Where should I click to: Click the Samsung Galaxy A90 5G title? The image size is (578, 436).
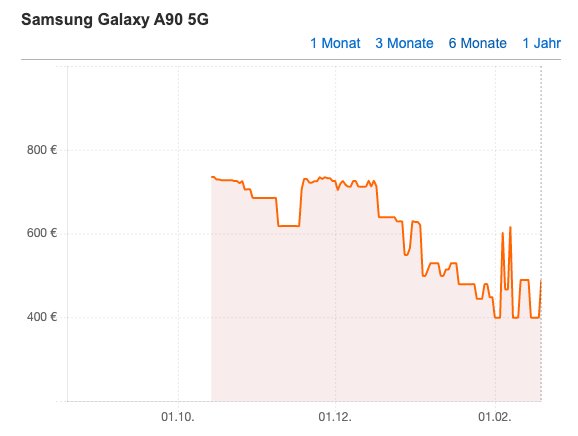coord(115,20)
